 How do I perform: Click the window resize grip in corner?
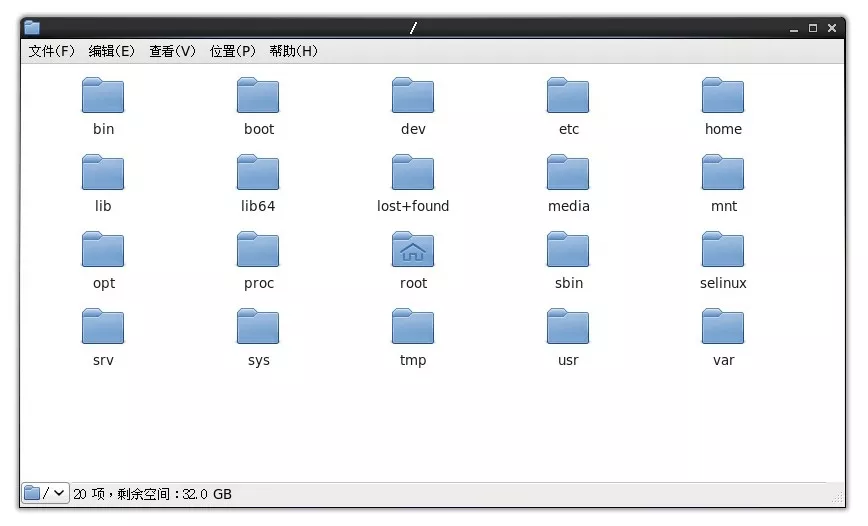pos(837,497)
